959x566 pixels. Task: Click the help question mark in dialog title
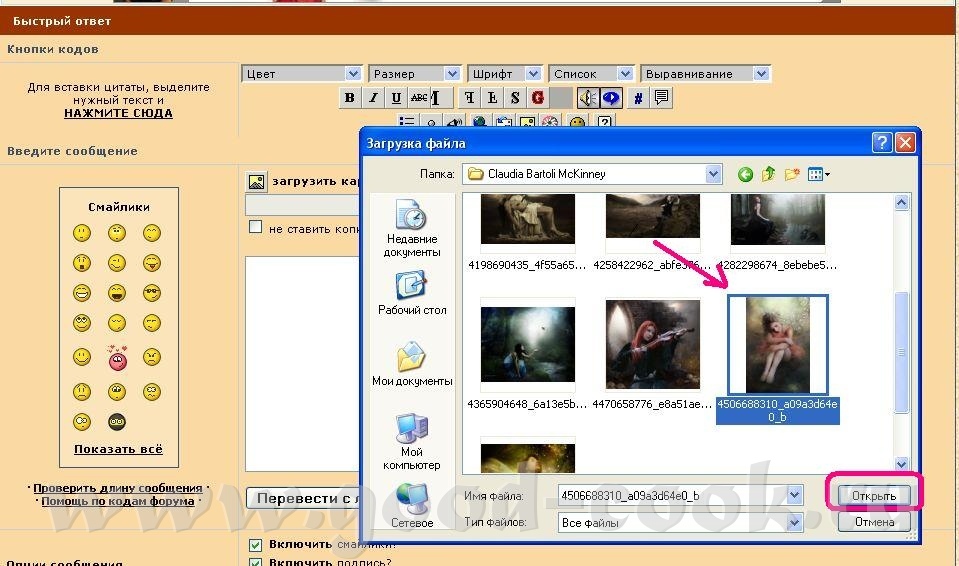881,143
